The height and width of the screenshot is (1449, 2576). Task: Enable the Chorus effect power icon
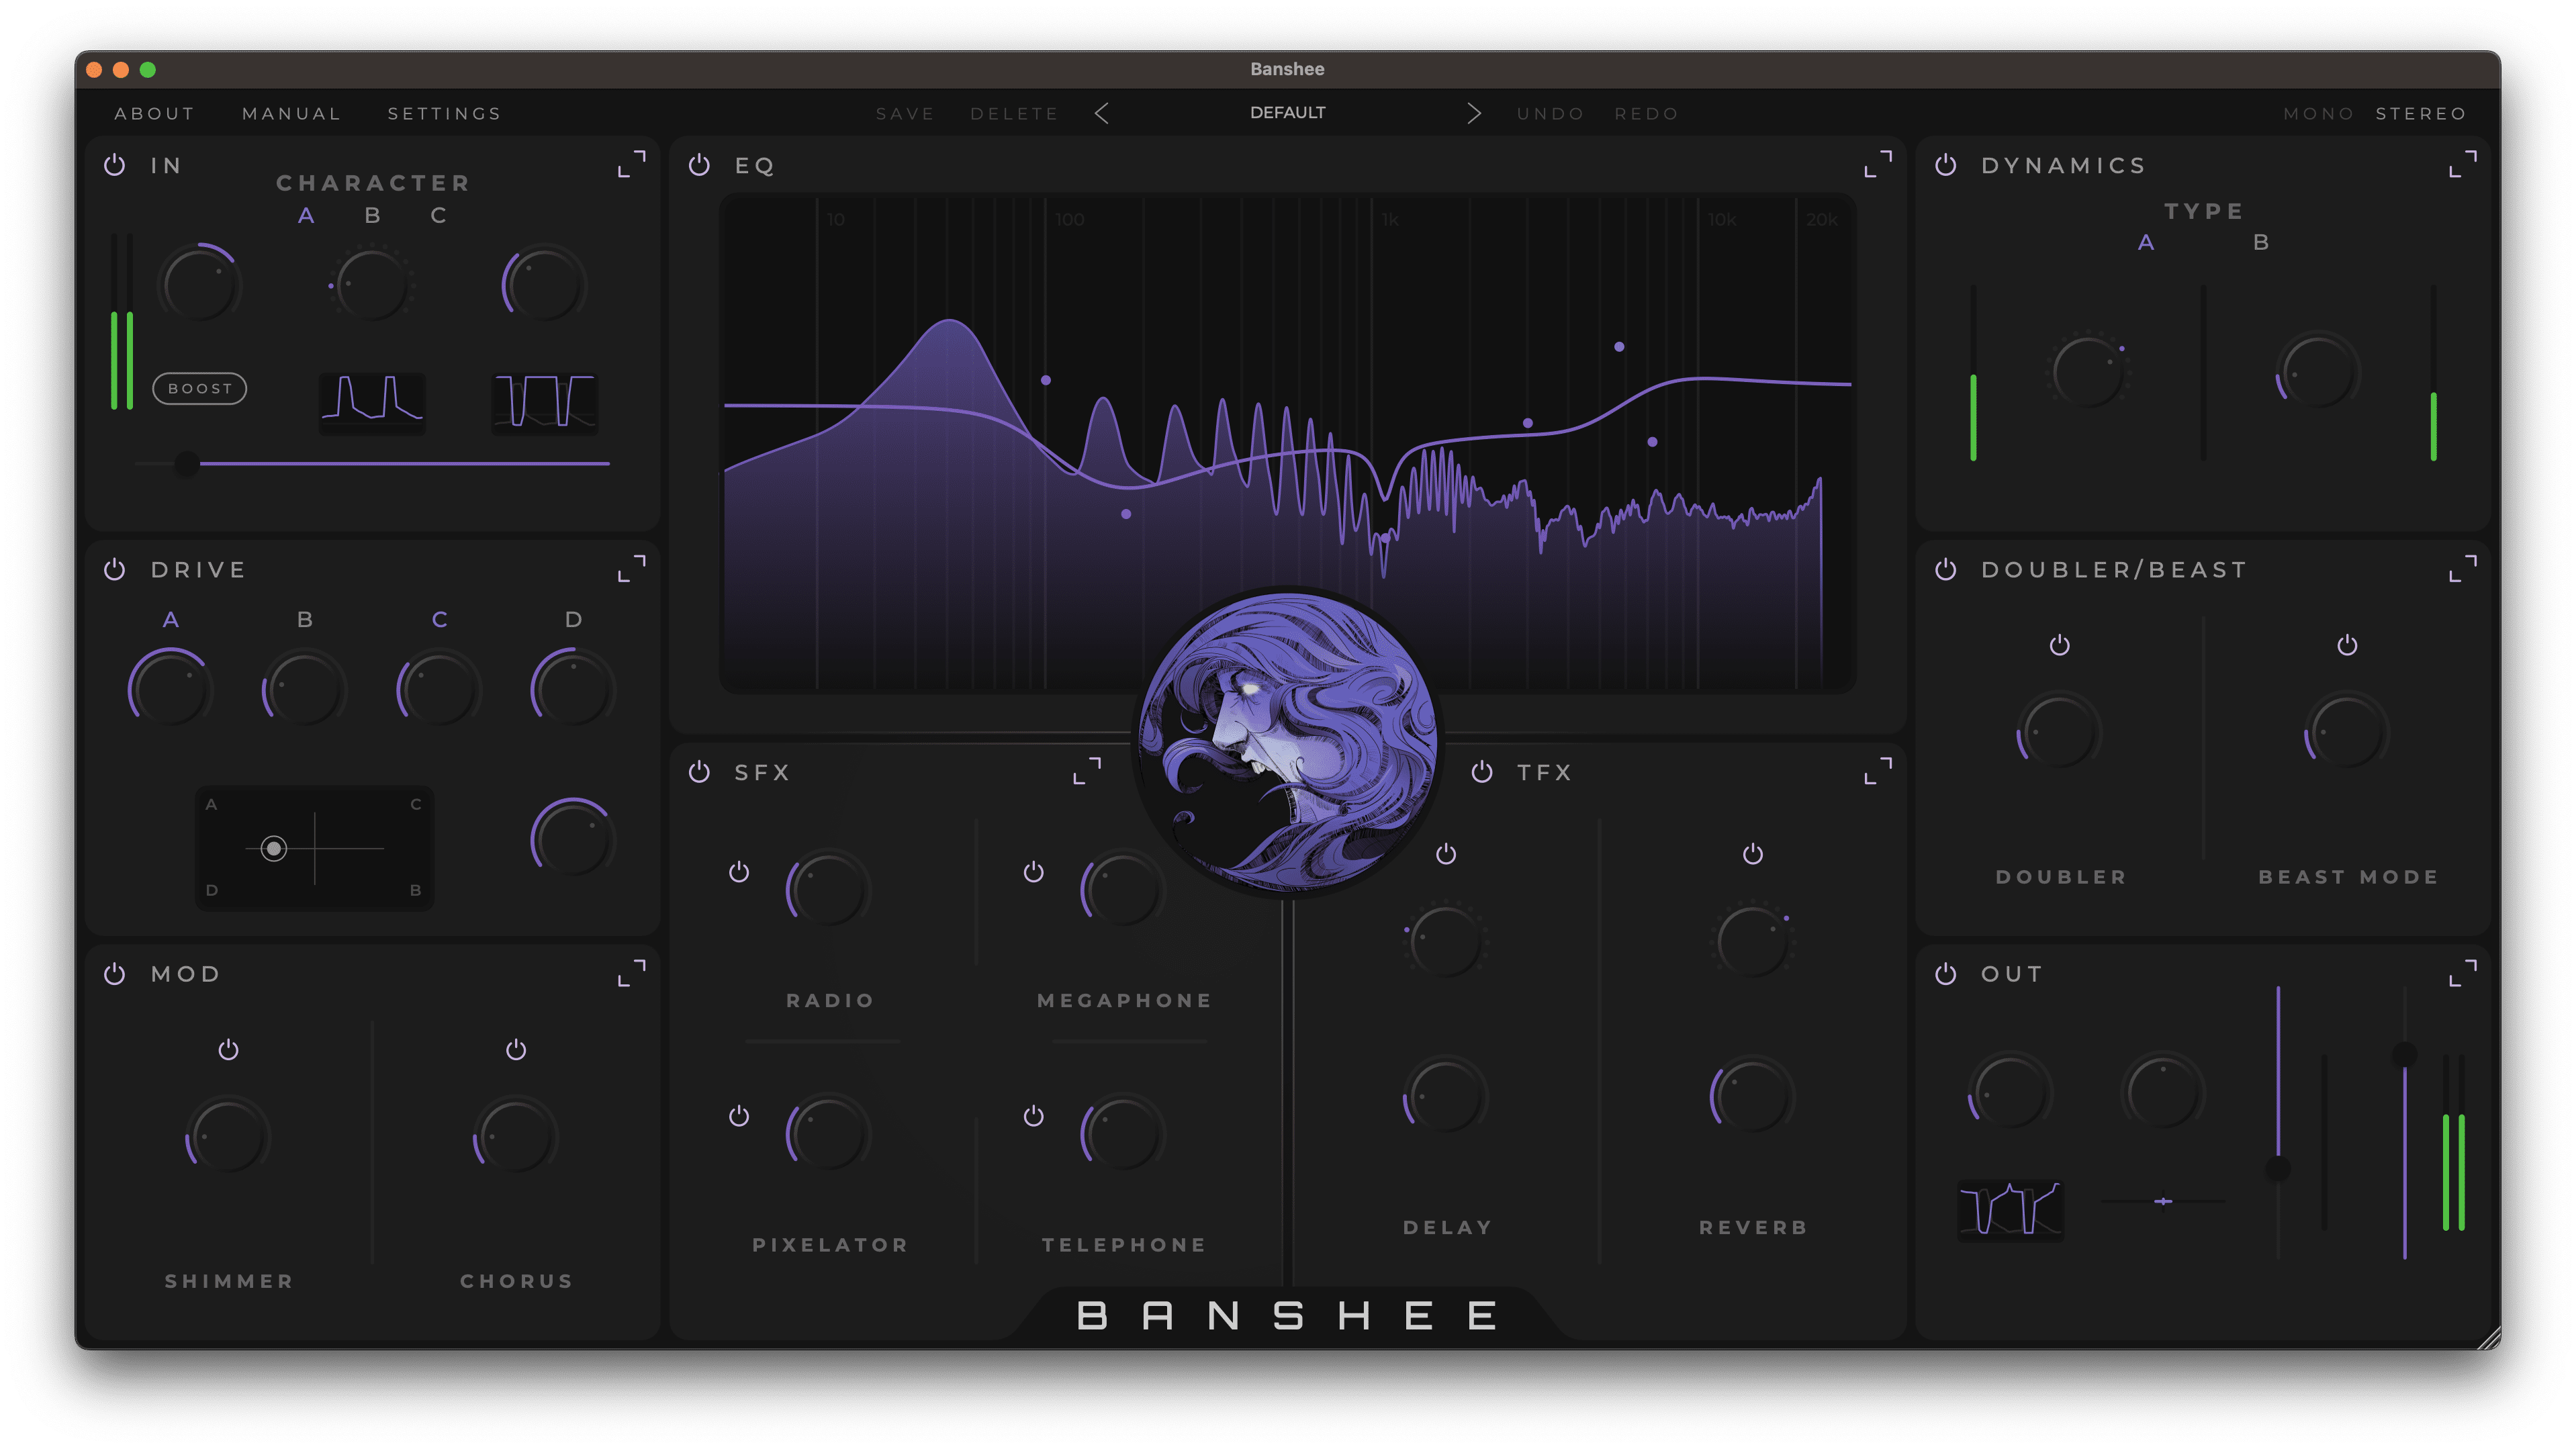pos(516,1049)
